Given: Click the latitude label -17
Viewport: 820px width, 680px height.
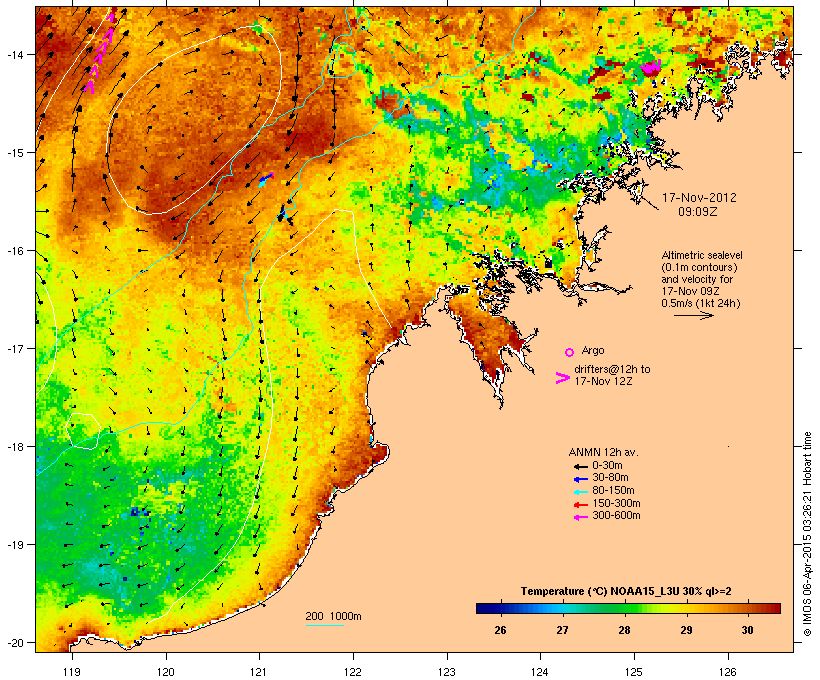Looking at the screenshot, I should (15, 348).
